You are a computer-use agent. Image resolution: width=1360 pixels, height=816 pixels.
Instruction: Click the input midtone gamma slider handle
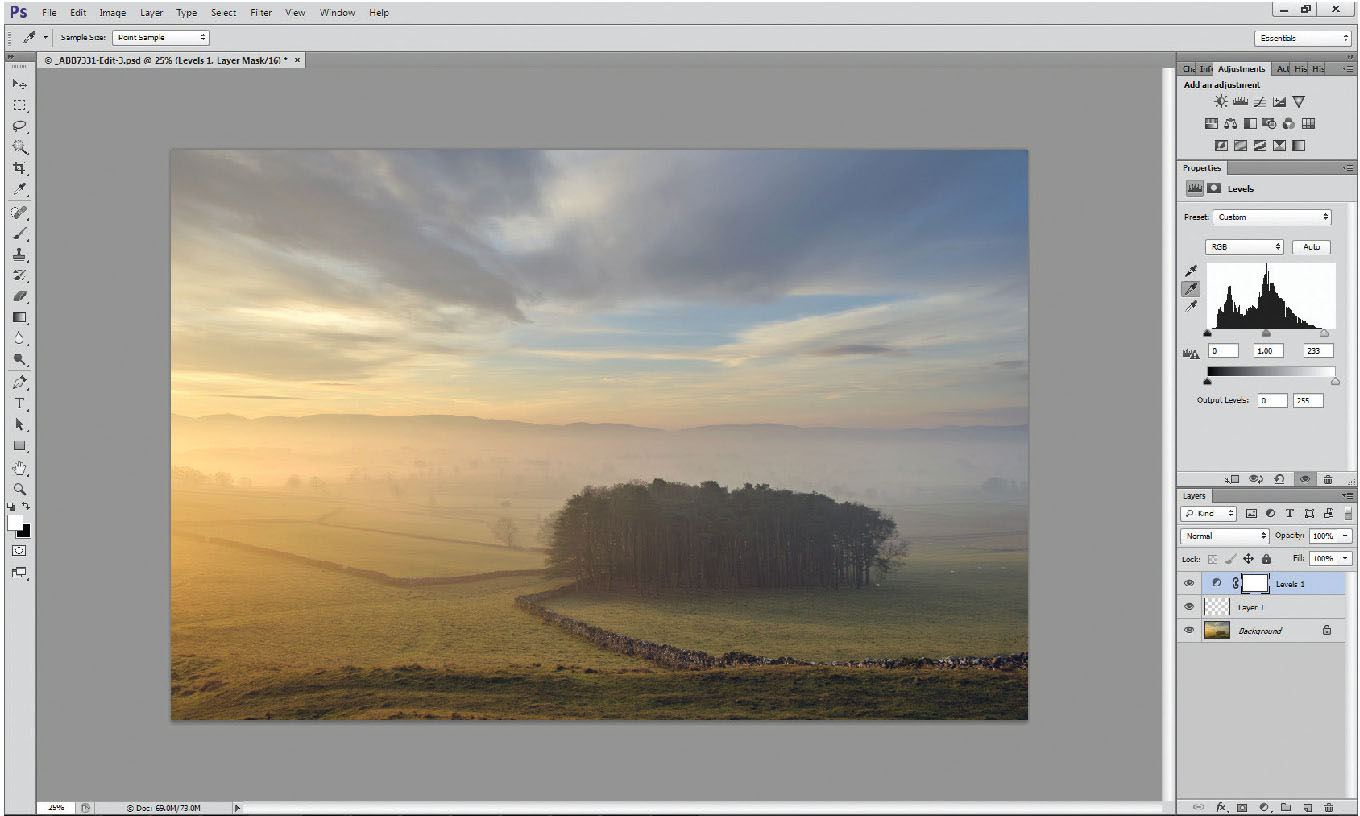point(1266,333)
